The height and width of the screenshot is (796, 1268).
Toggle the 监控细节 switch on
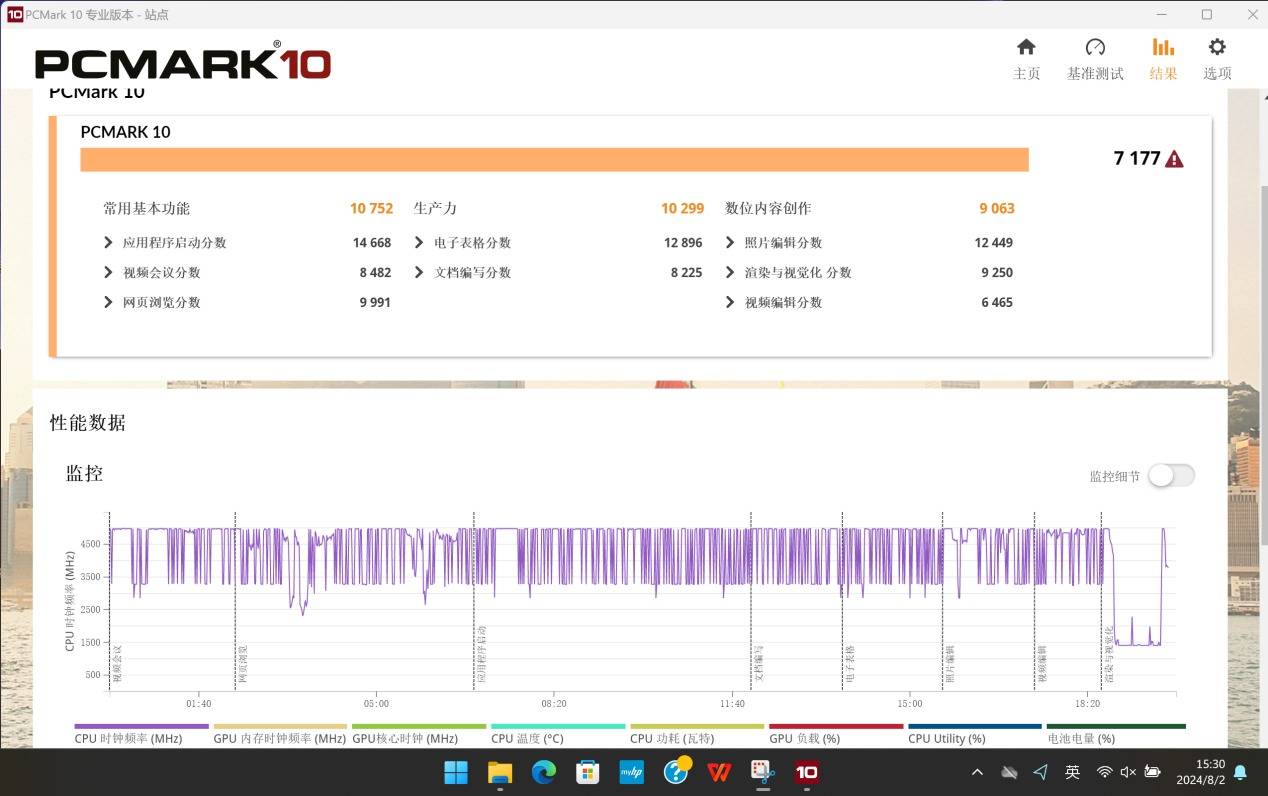(1171, 476)
